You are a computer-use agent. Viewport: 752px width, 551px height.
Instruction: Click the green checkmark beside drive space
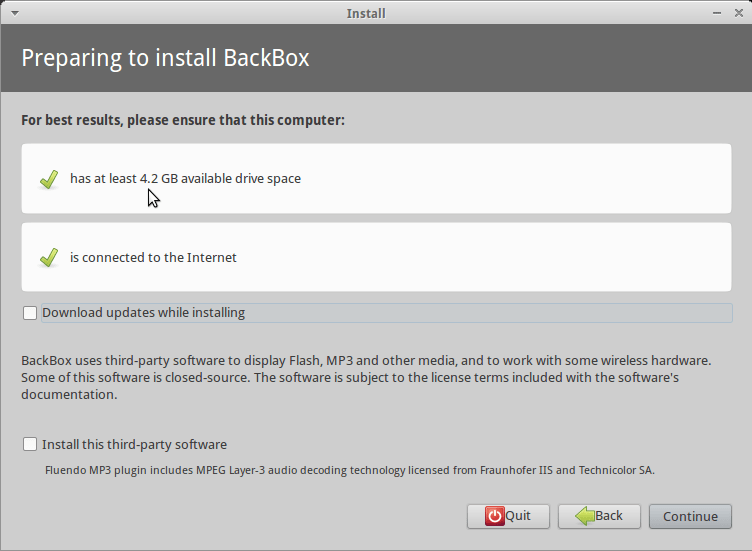click(49, 179)
